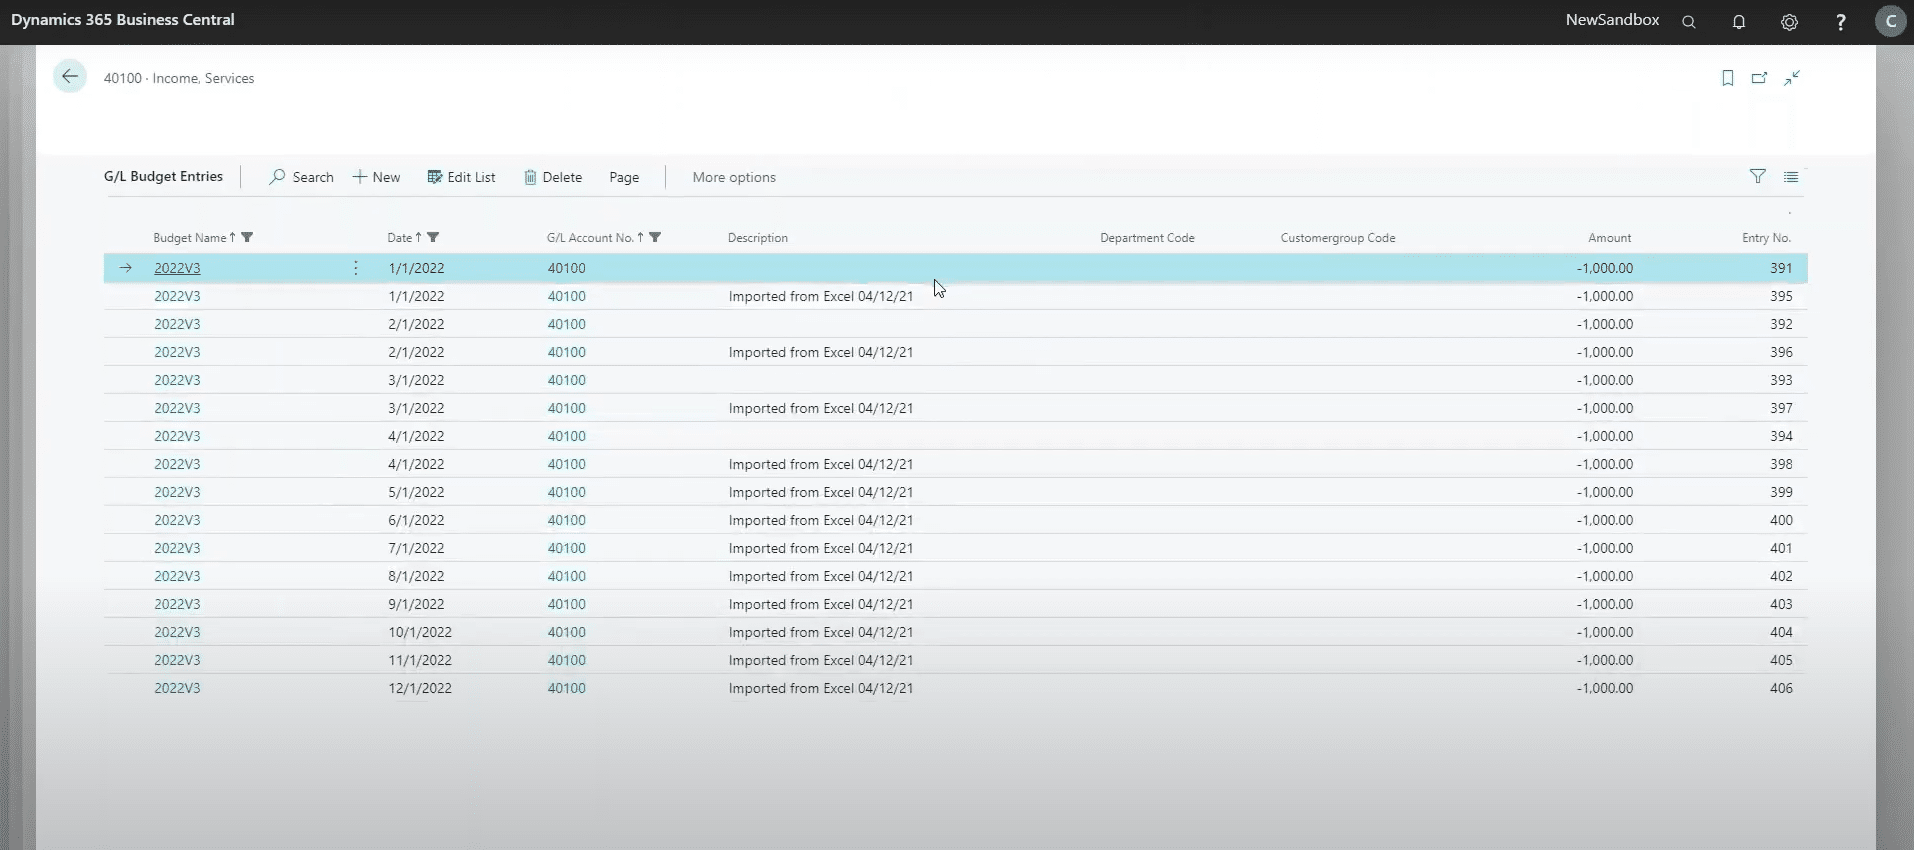This screenshot has height=850, width=1914.
Task: Toggle the list view layout icon
Action: click(1791, 177)
